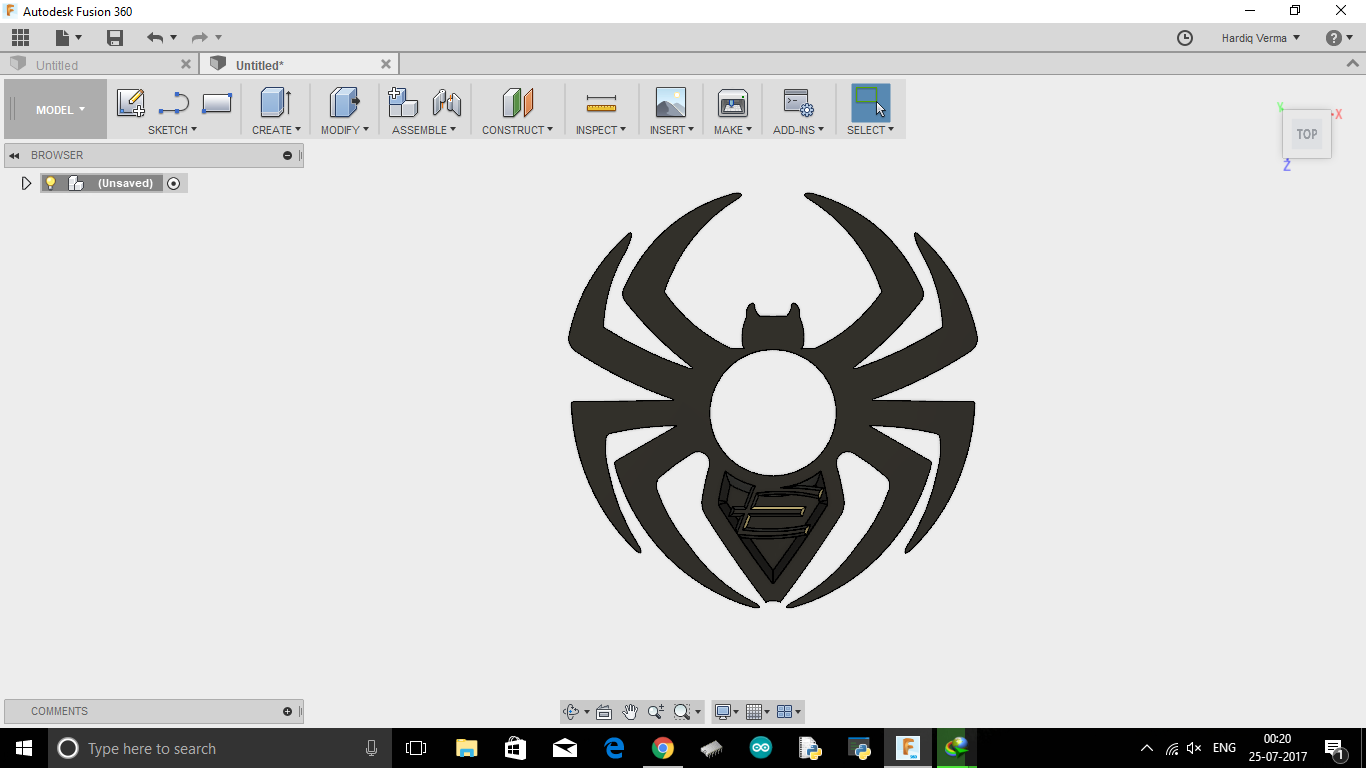Close the Untitled* tab
Viewport: 1366px width, 768px height.
tap(386, 64)
